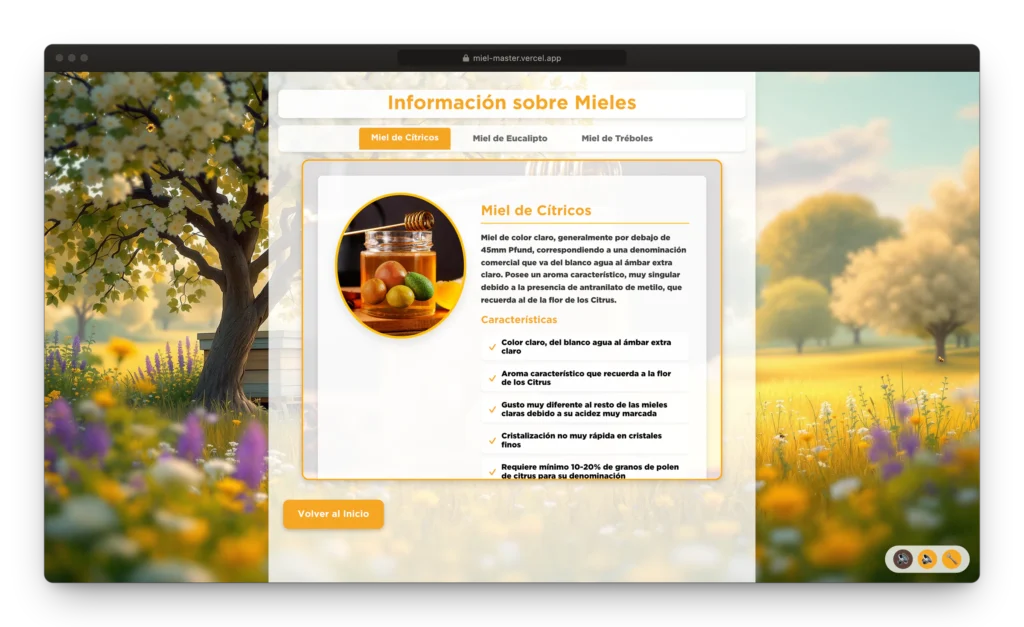Click 'Cristalización no muy rápida' item

pos(584,440)
